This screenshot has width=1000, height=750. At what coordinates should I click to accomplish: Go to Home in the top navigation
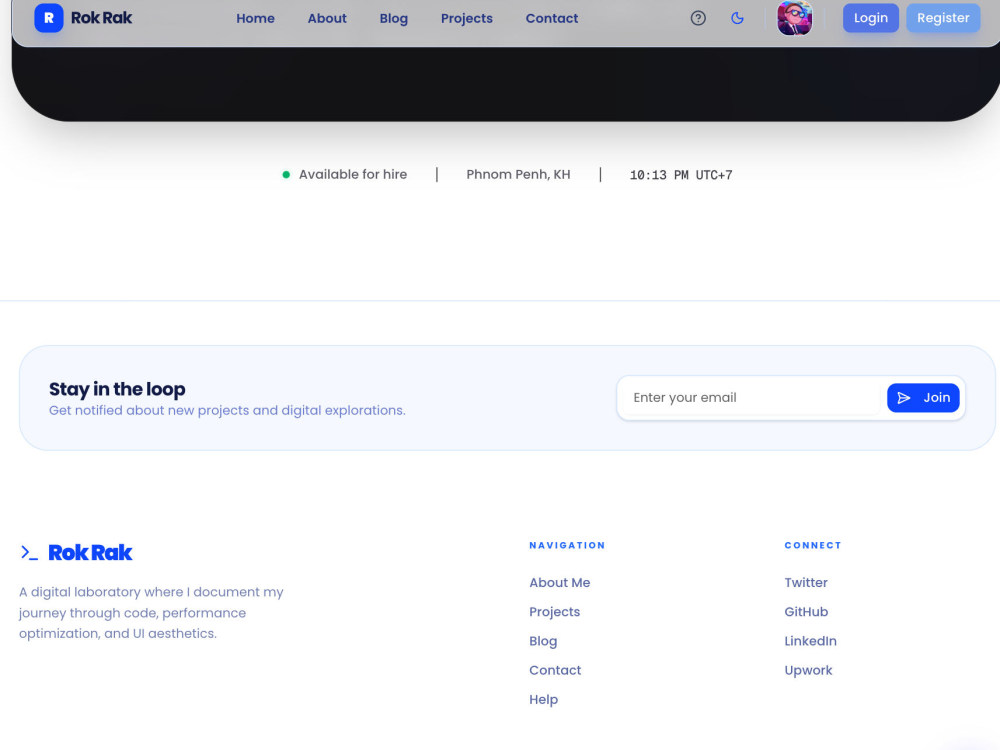coord(255,18)
